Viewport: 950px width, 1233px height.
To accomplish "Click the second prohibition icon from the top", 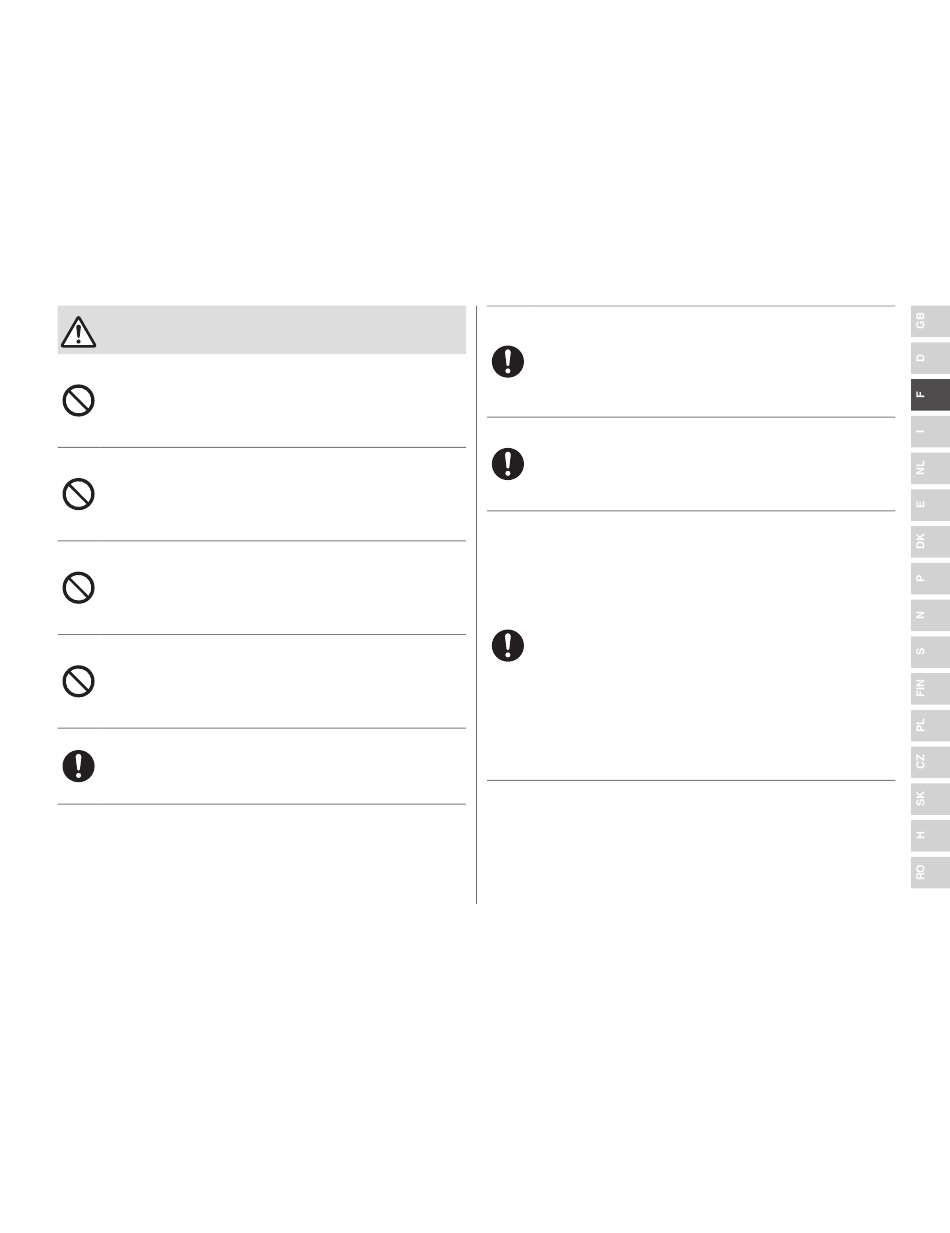I will pyautogui.click(x=79, y=495).
